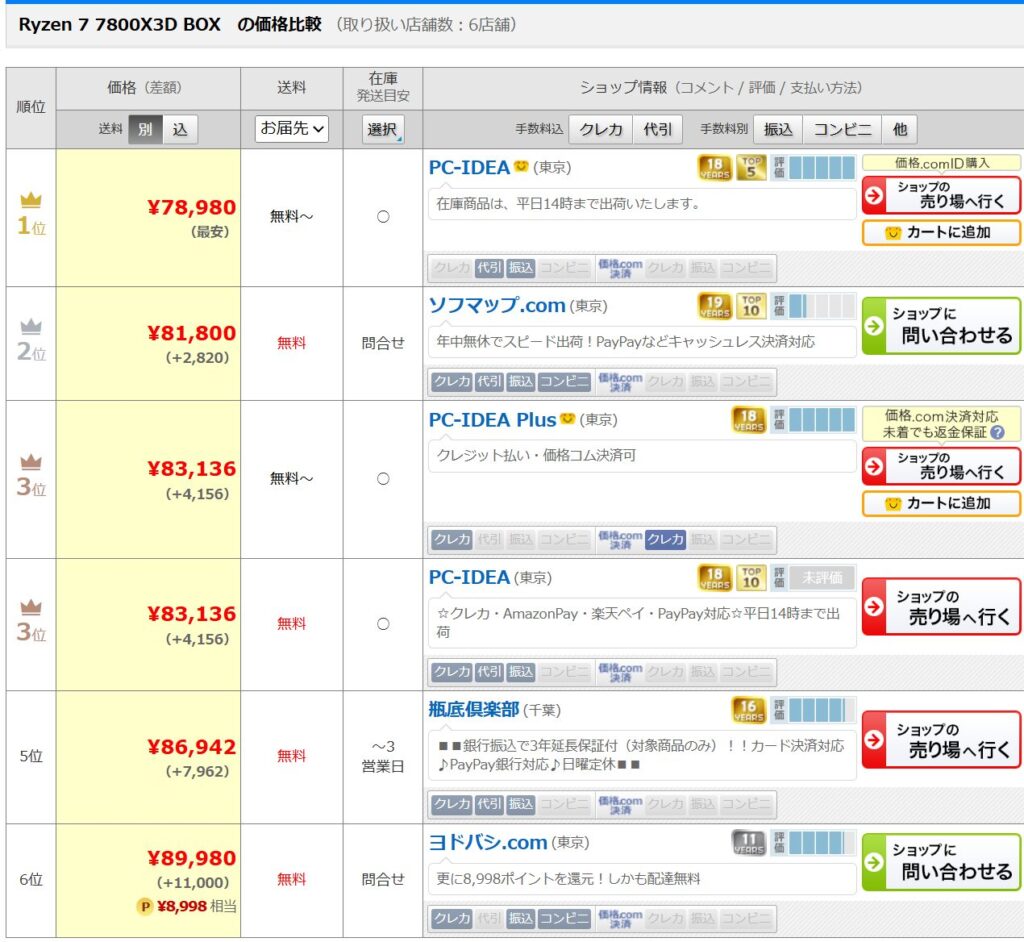Open the お届先 delivery destination dropdown

(x=291, y=129)
